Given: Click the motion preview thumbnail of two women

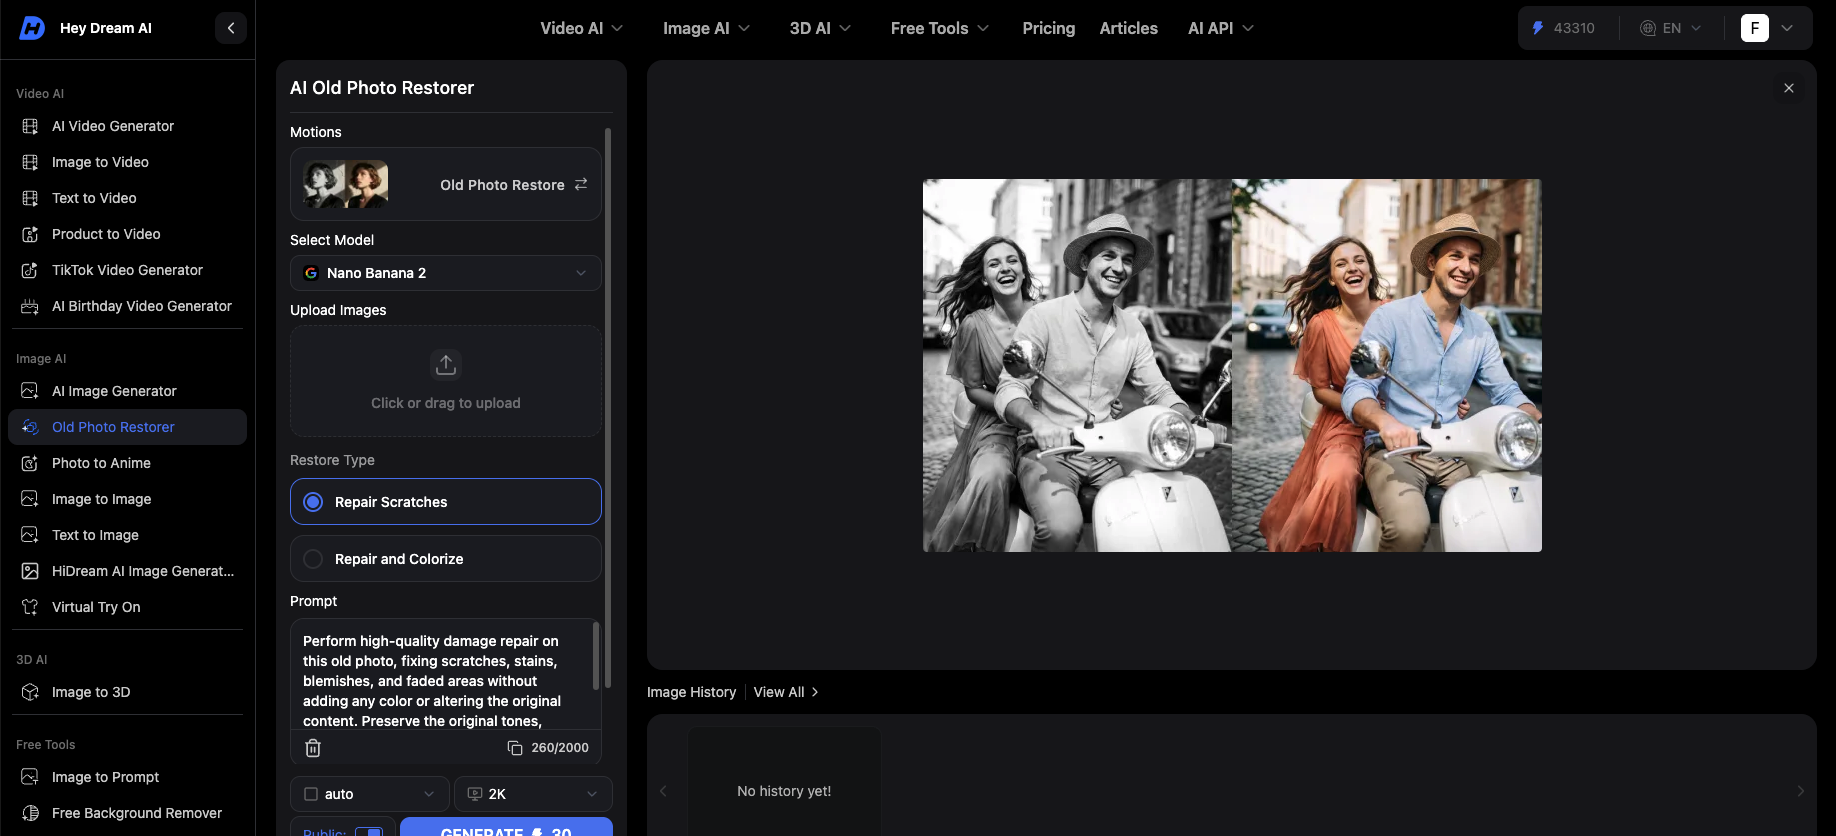Looking at the screenshot, I should click(x=346, y=184).
